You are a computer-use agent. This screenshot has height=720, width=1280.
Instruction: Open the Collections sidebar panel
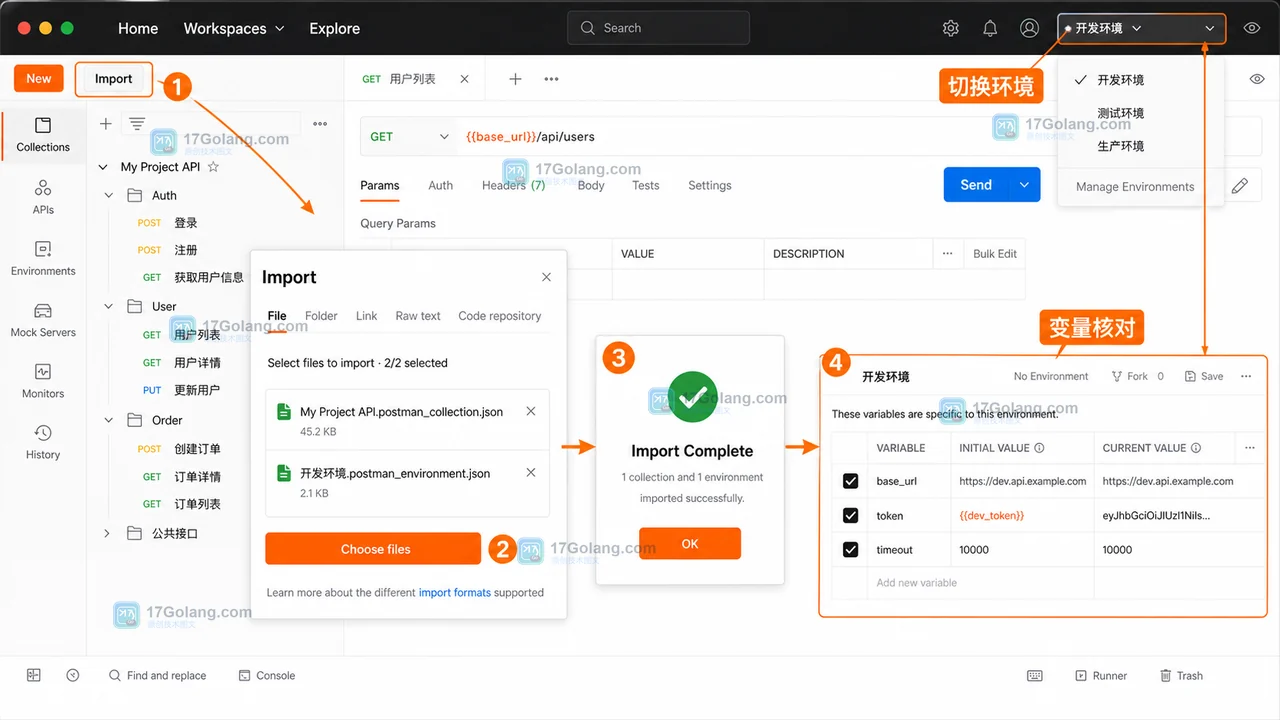(43, 135)
